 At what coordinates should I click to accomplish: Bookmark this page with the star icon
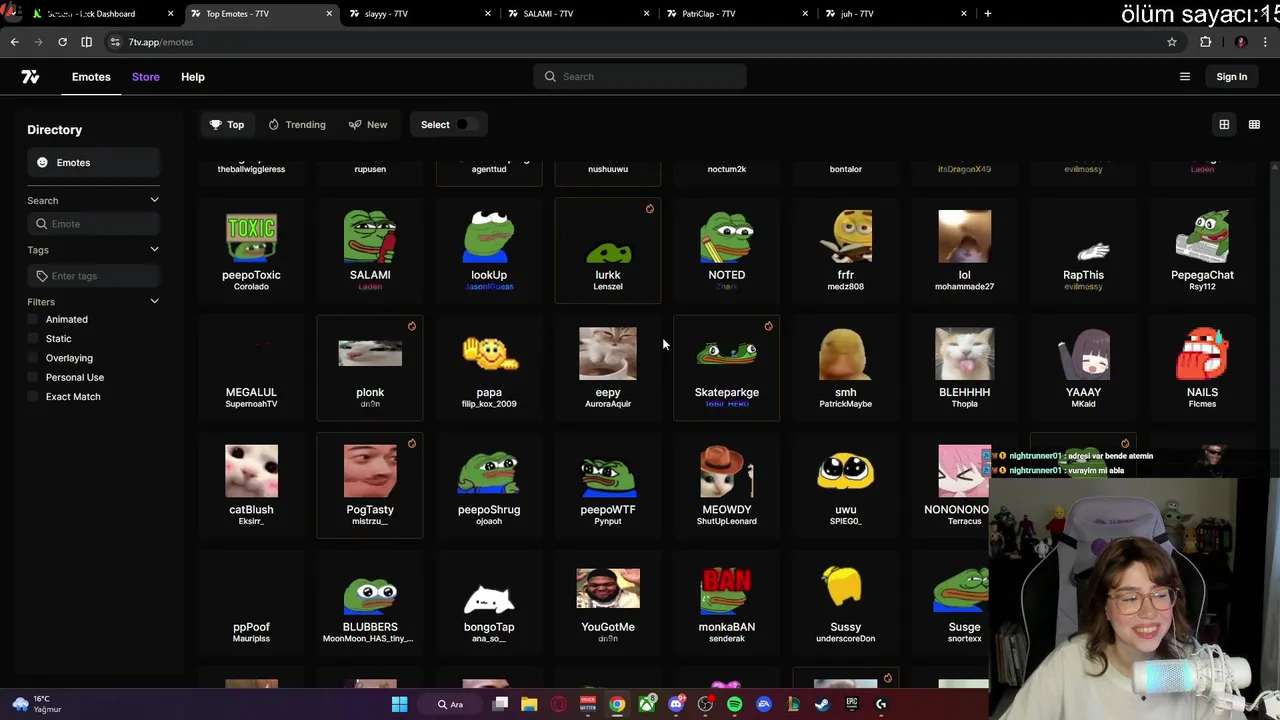pos(1172,42)
